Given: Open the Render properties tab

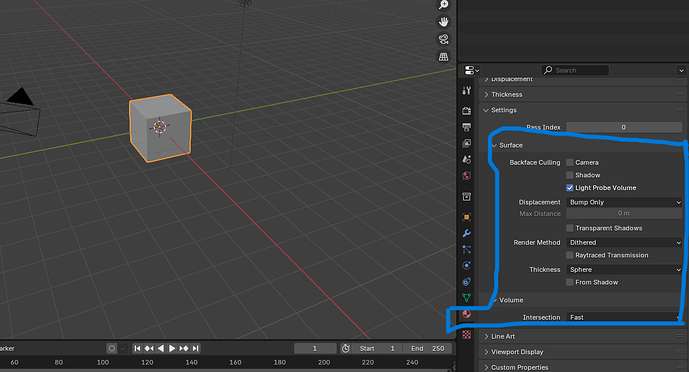Looking at the screenshot, I should tap(467, 111).
